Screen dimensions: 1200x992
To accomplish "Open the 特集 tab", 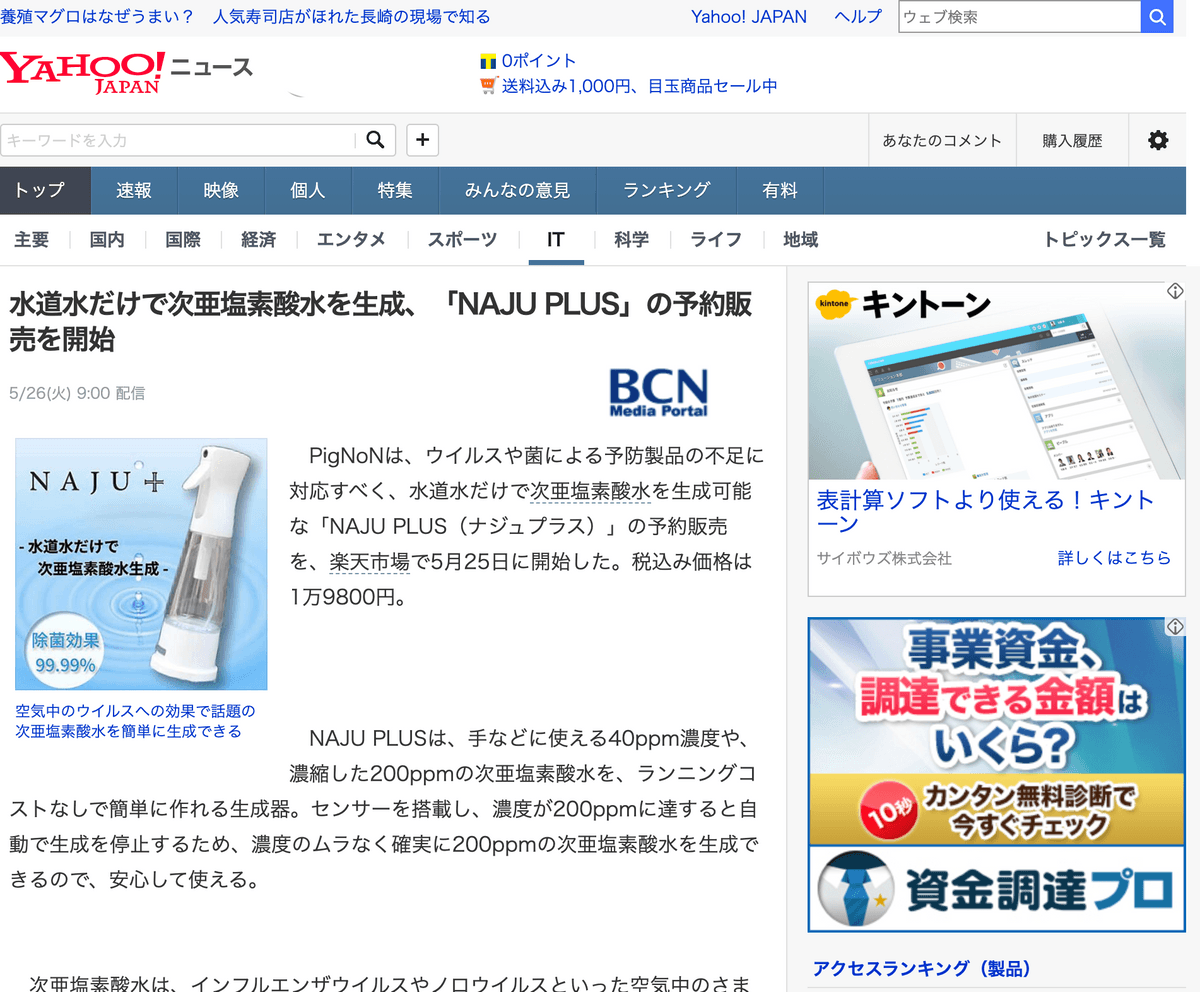I will point(395,190).
